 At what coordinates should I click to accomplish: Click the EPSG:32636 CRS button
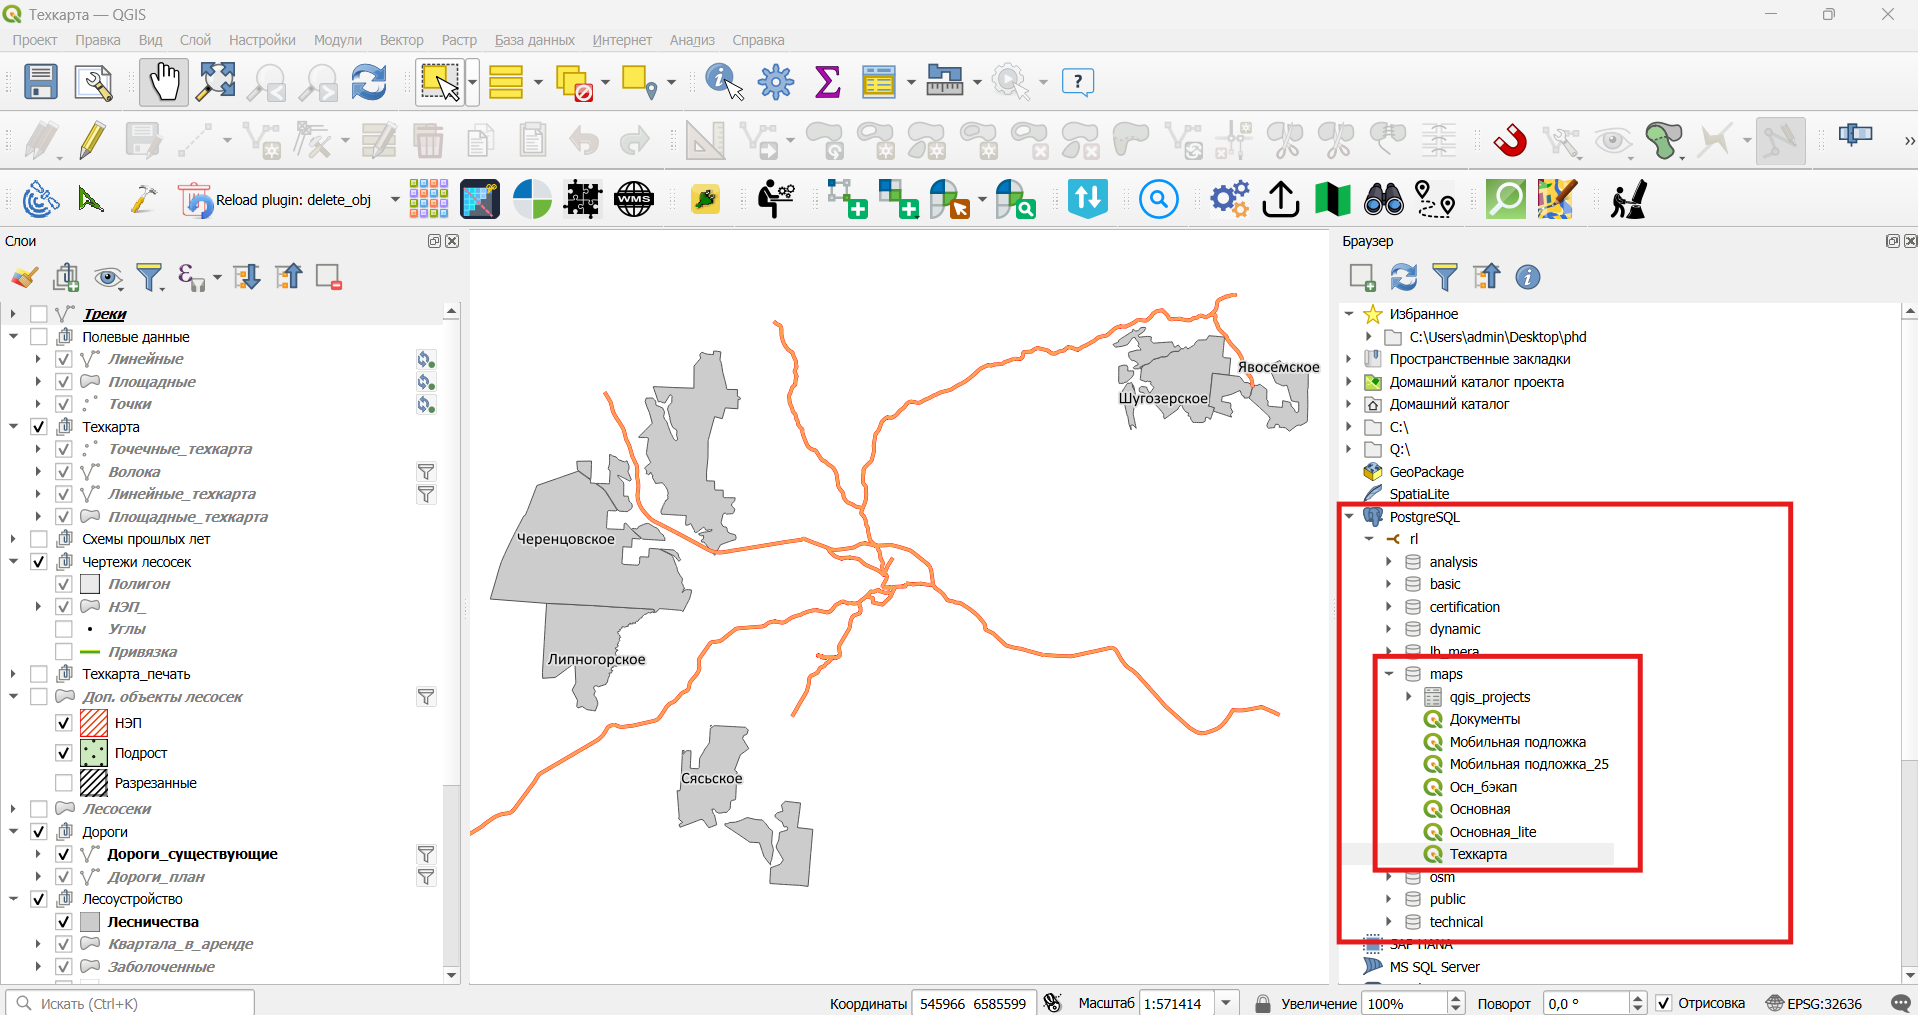pos(1814,1003)
